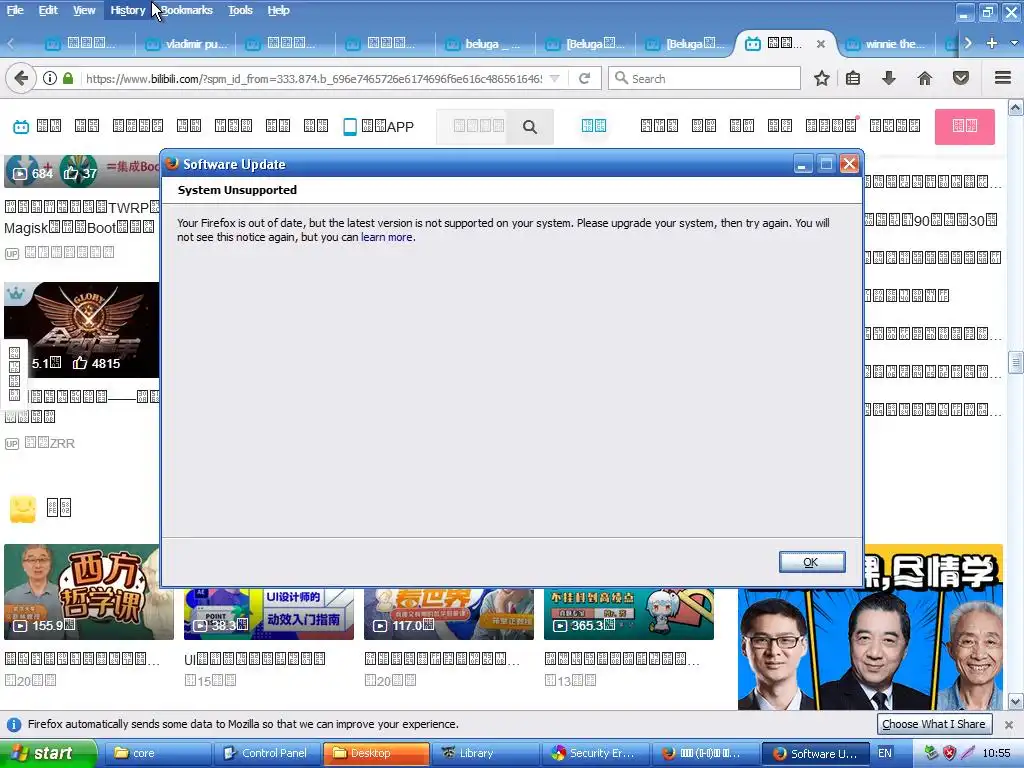Click the green padlock security icon

[x=68, y=78]
